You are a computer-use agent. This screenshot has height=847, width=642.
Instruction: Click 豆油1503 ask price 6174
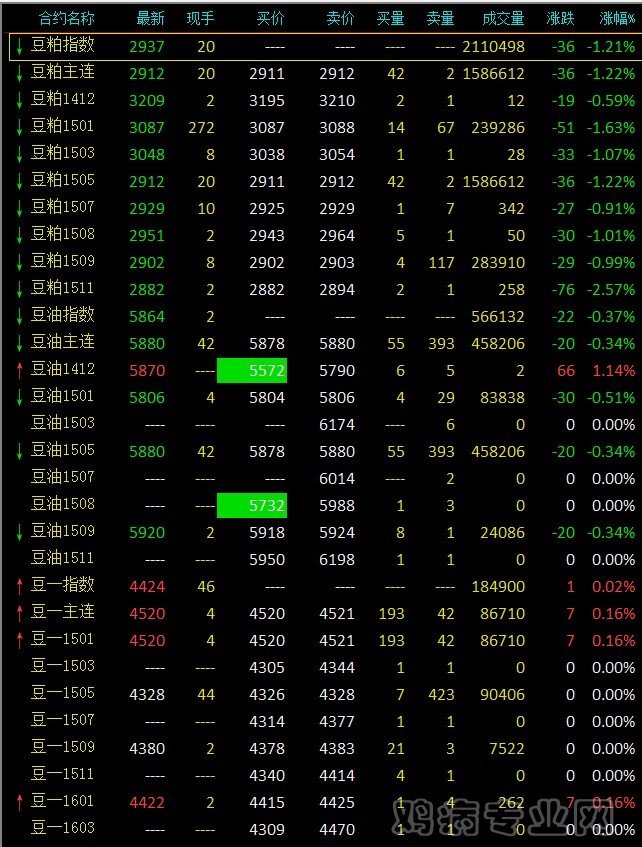pyautogui.click(x=337, y=425)
